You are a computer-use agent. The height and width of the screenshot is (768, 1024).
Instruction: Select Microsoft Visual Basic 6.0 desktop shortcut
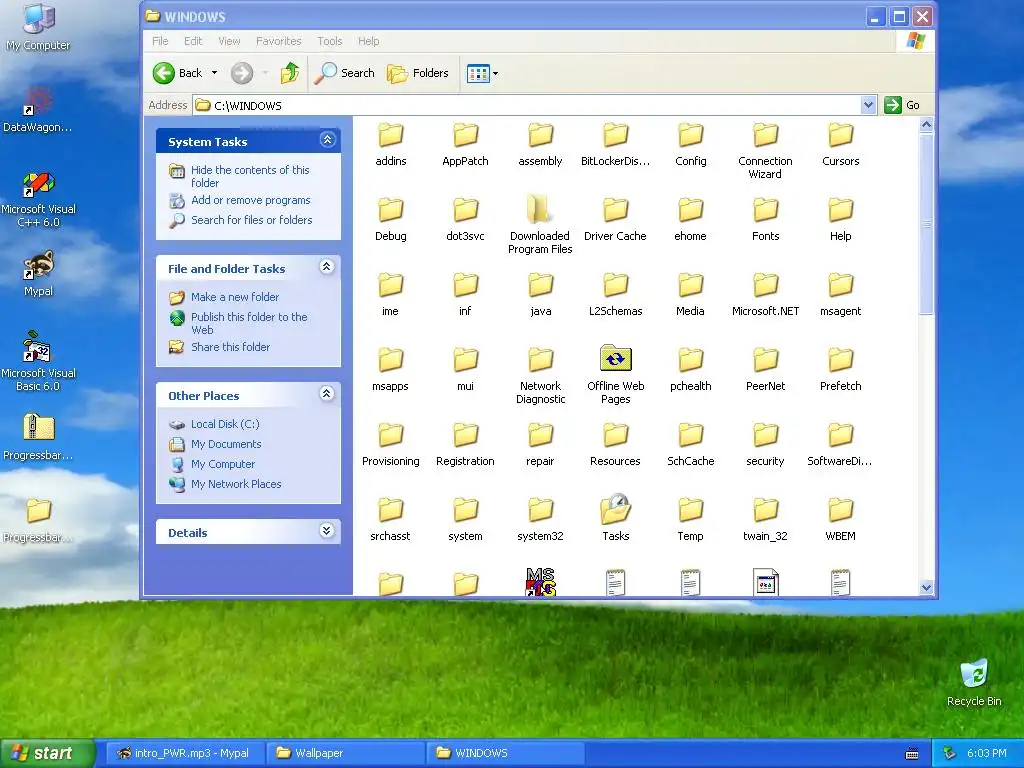click(x=38, y=362)
